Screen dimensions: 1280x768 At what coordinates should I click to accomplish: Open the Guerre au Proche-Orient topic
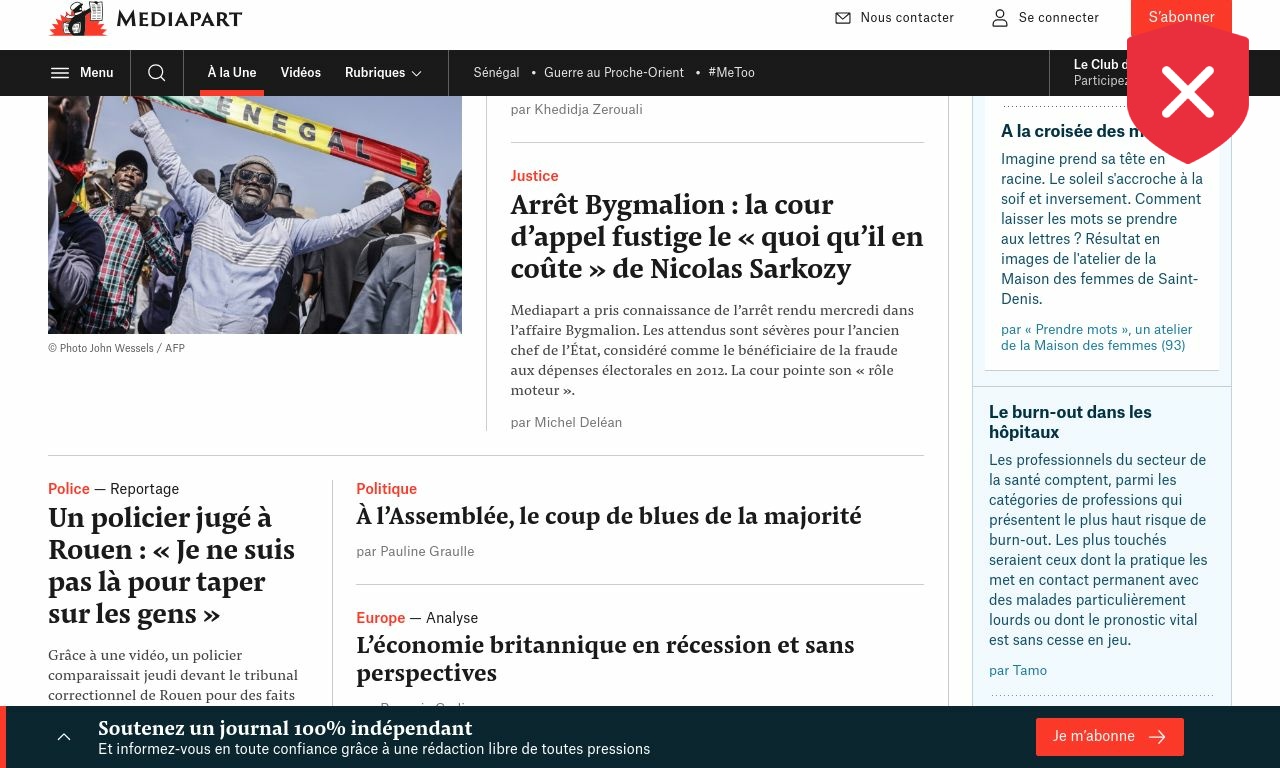click(x=614, y=73)
